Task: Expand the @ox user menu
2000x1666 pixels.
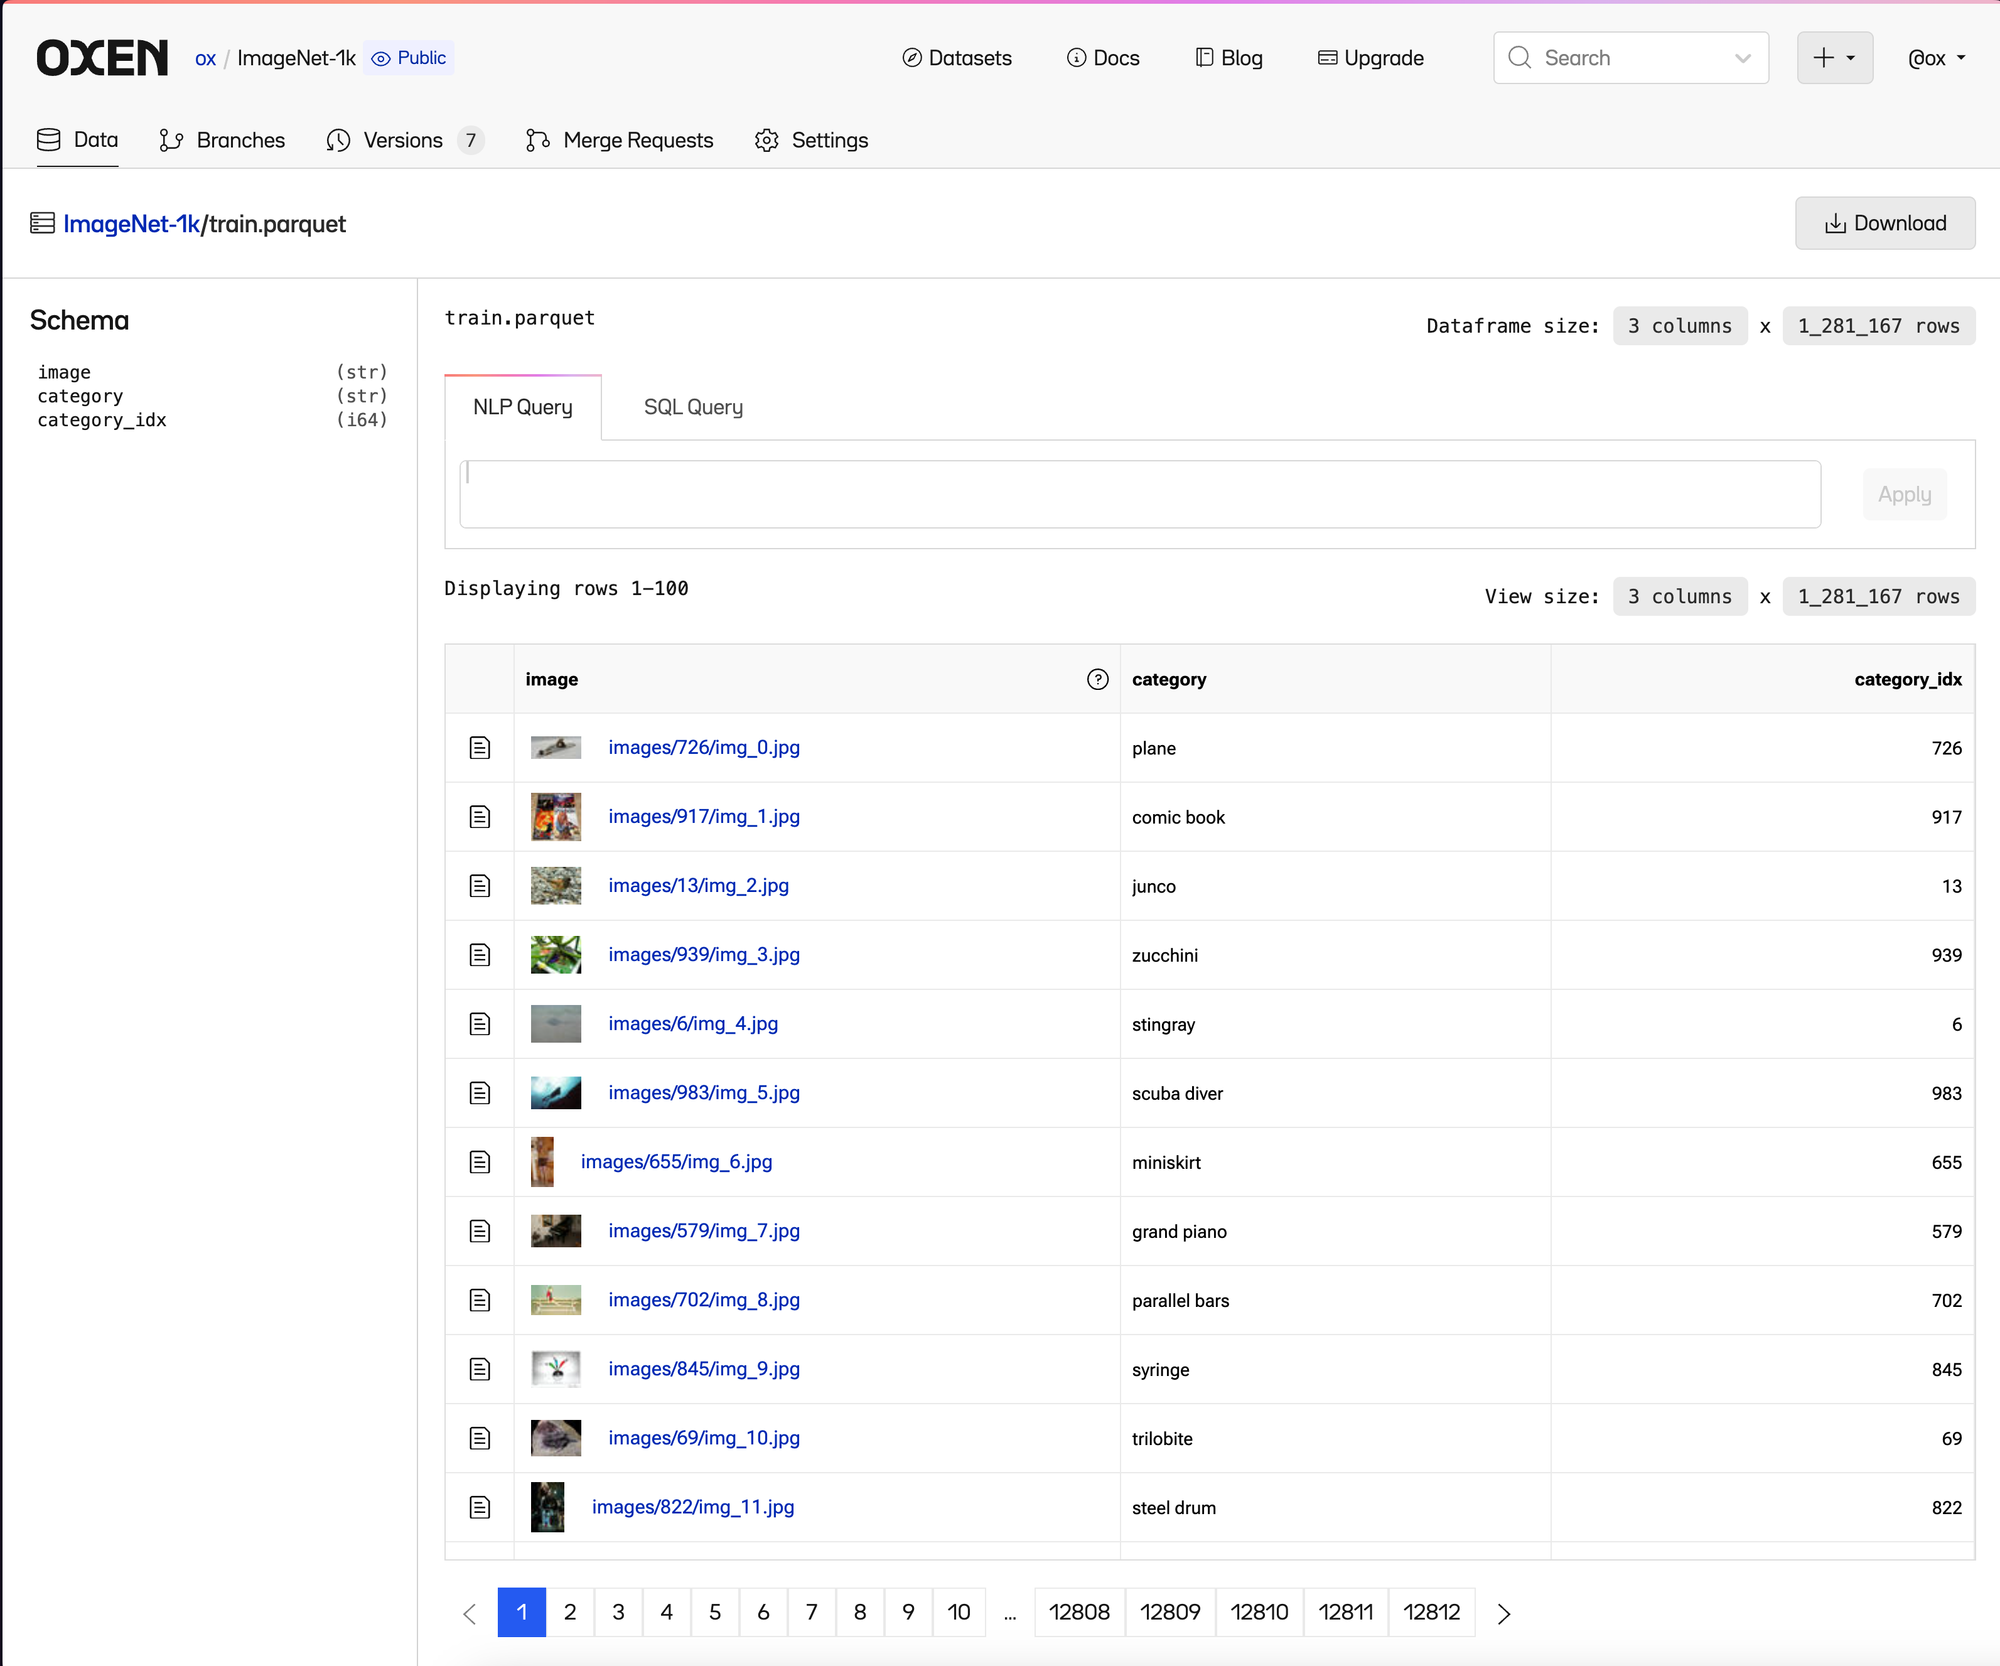Action: point(1937,58)
